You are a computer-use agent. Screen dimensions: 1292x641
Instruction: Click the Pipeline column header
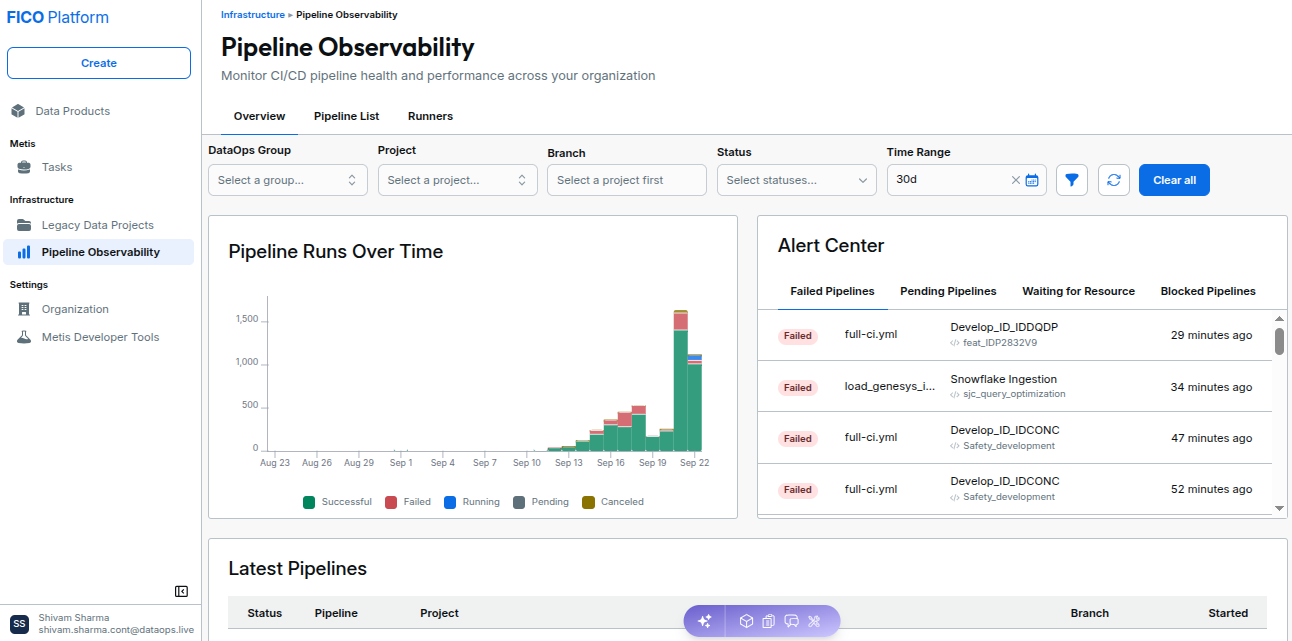(x=336, y=613)
